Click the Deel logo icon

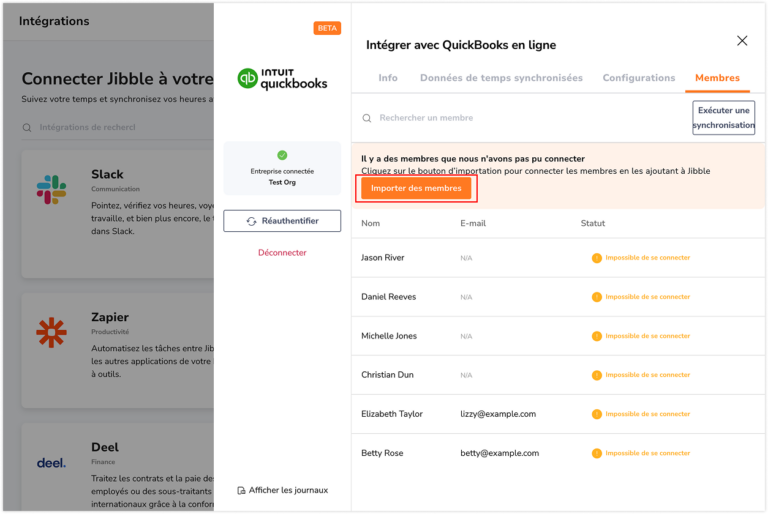pos(51,463)
